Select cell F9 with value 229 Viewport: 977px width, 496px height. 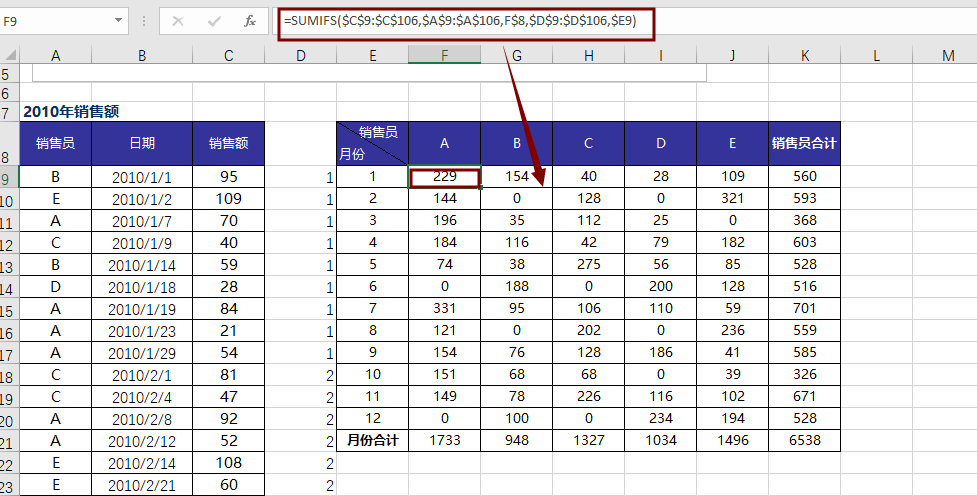[x=444, y=176]
